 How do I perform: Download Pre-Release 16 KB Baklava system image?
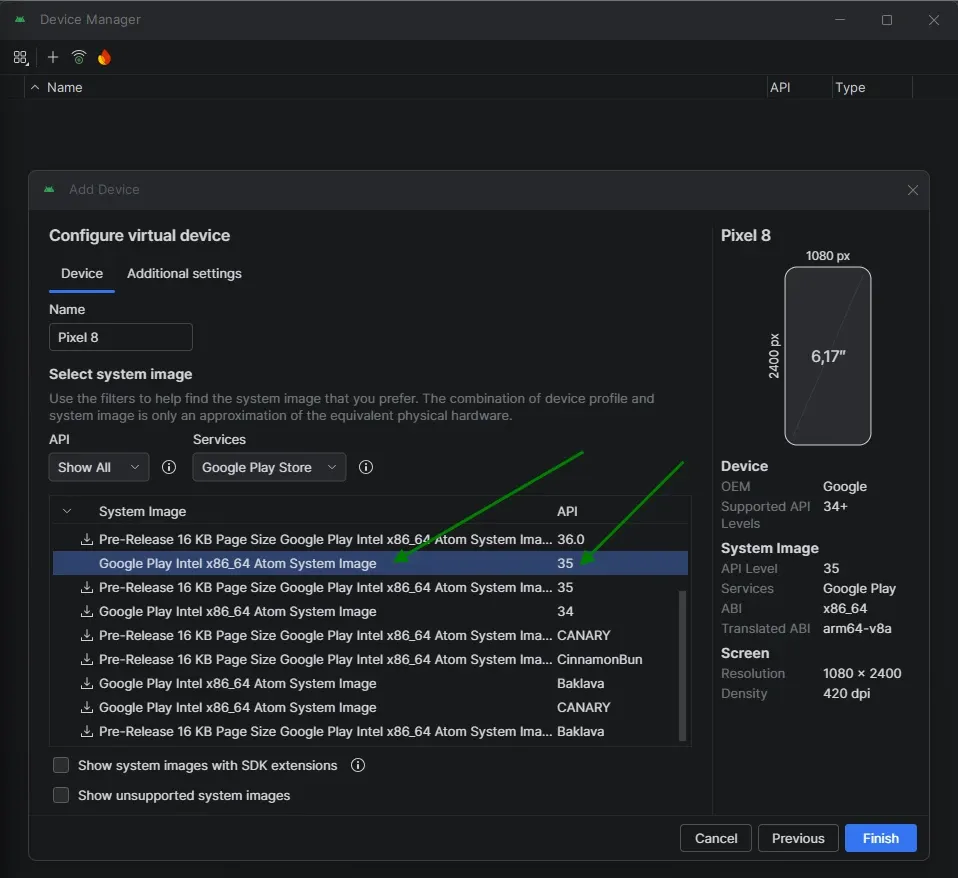(87, 731)
